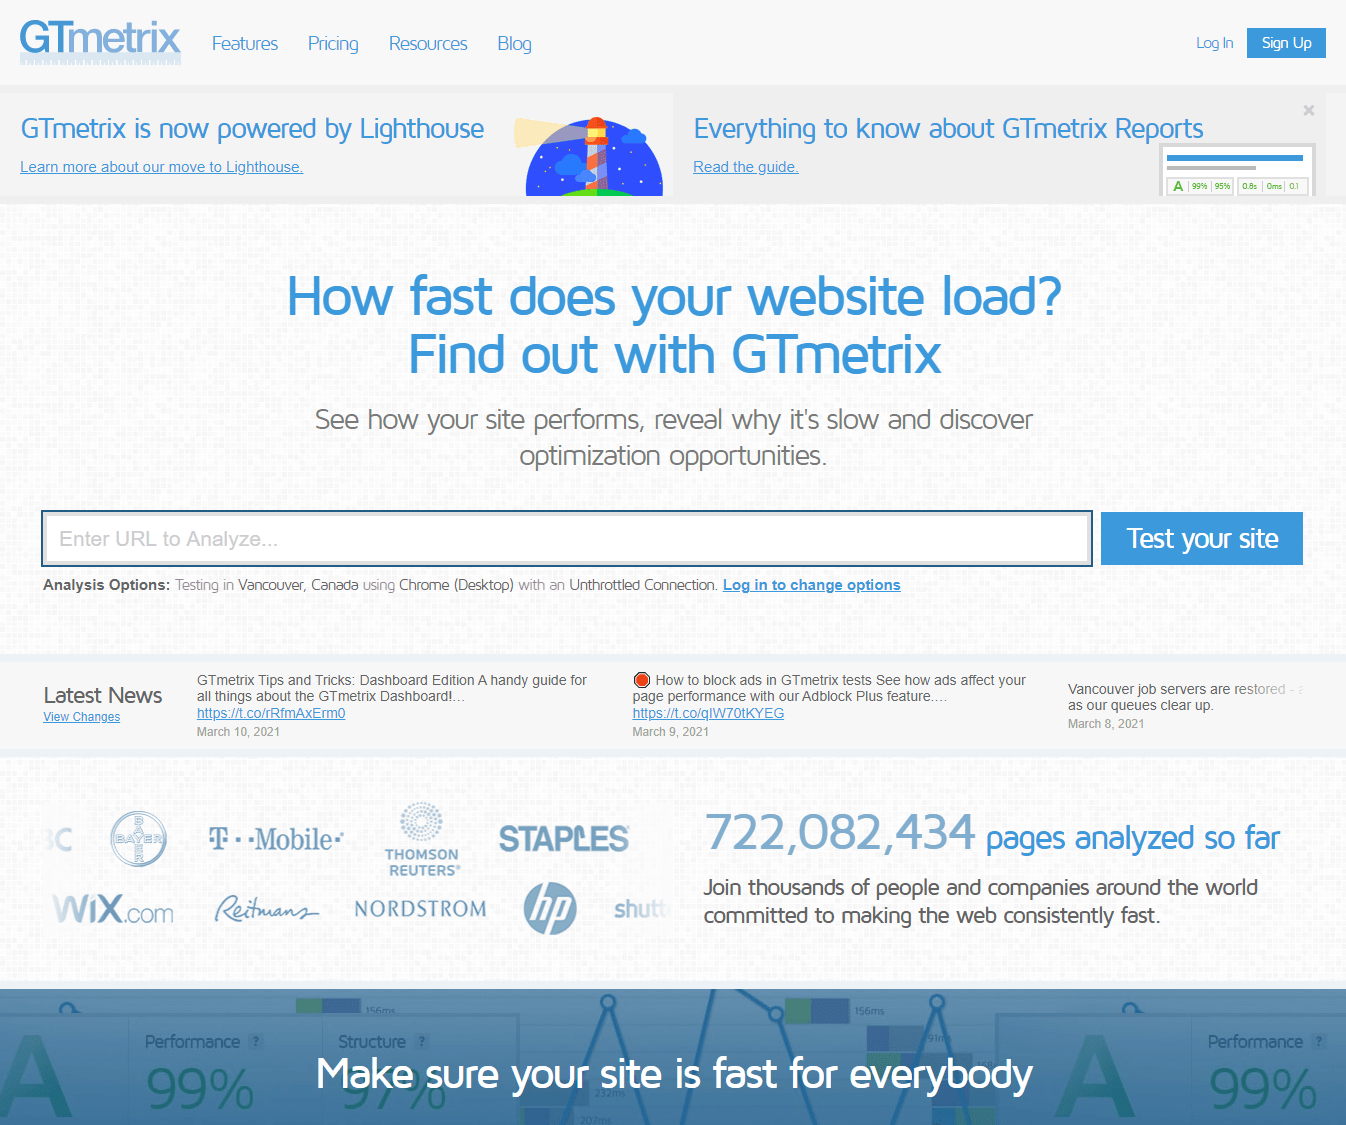Click the '722,082,434' pages analyzed counter
The width and height of the screenshot is (1346, 1125).
(x=839, y=833)
